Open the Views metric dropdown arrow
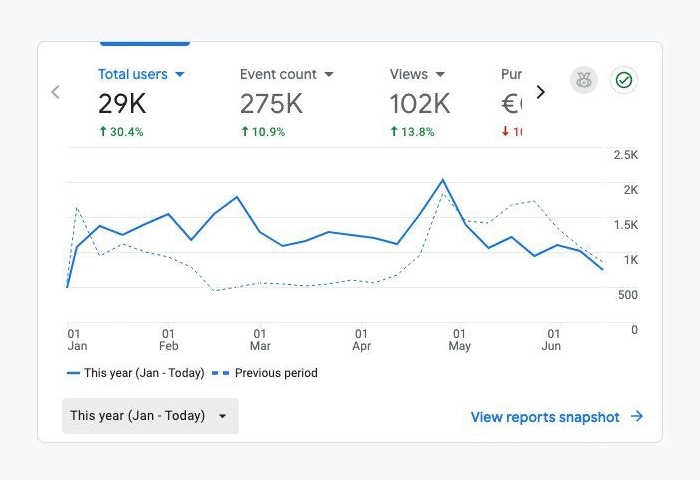 [x=440, y=74]
